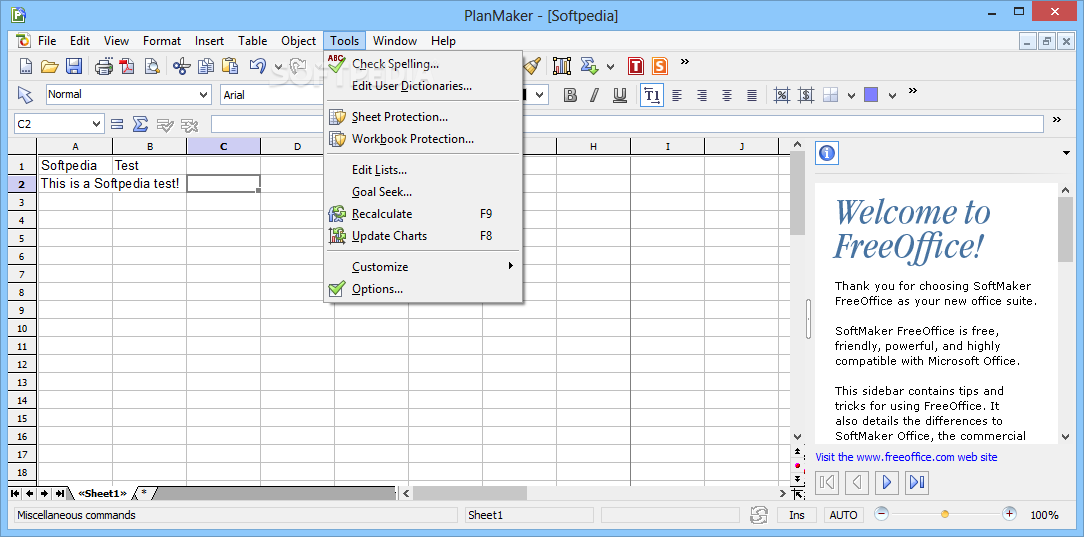Click Recalculate in the Tools menu
This screenshot has height=537, width=1084.
[423, 214]
